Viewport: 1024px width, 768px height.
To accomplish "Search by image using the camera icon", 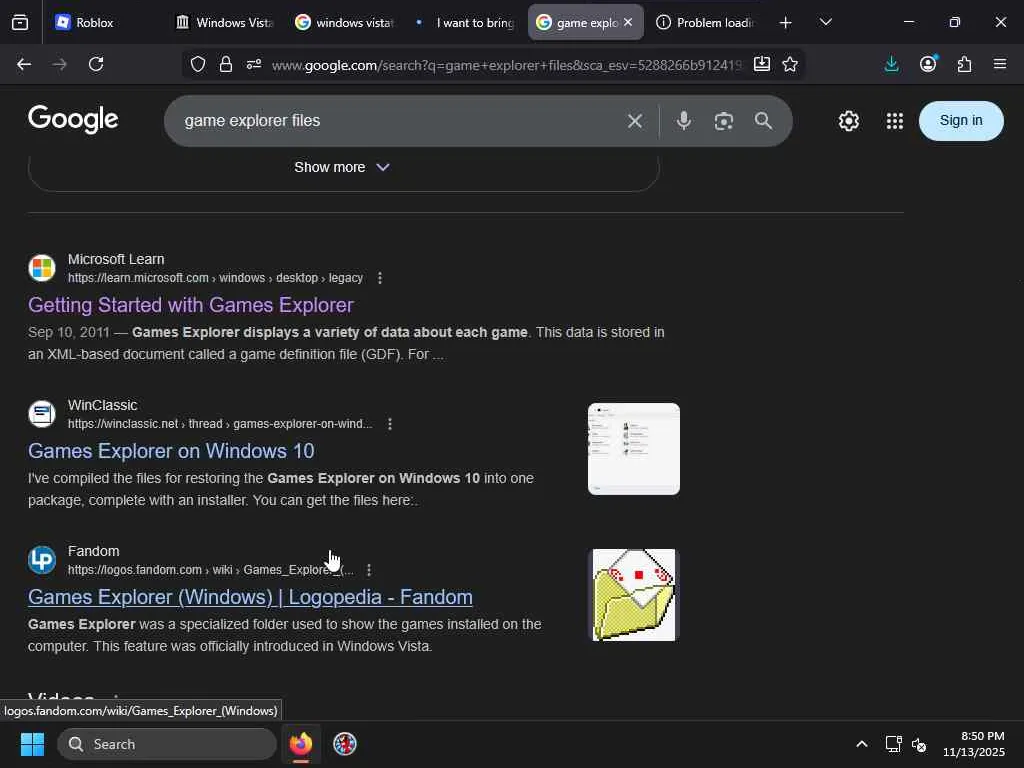I will pos(724,121).
